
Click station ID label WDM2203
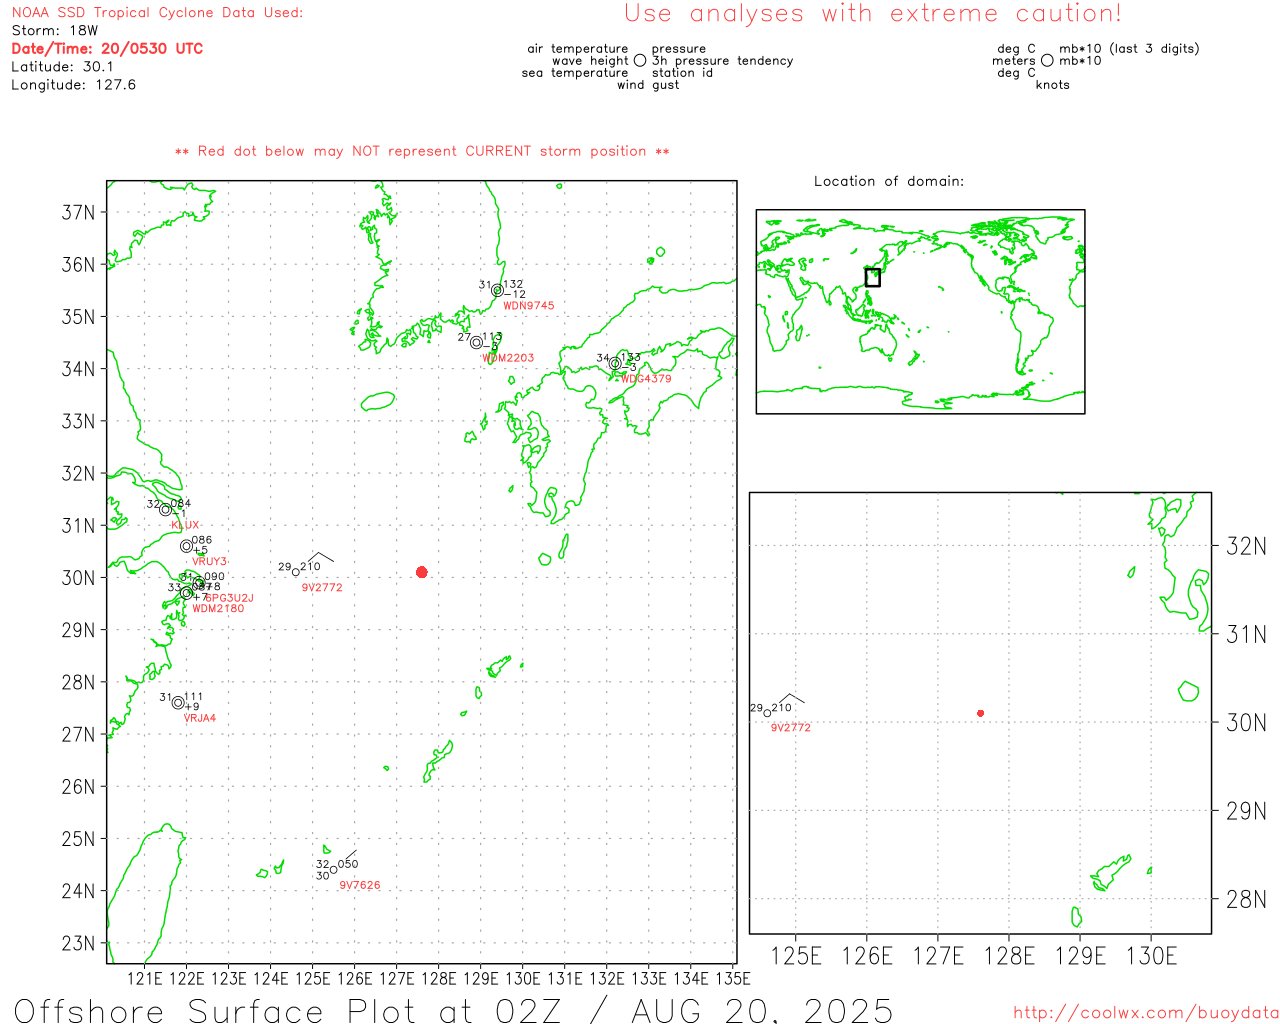(x=508, y=358)
